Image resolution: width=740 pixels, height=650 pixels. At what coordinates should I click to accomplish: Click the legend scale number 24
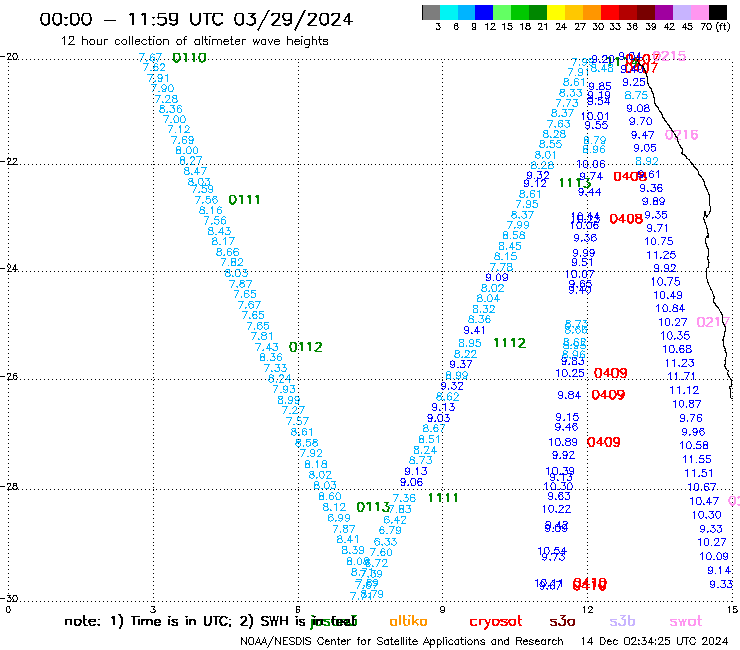coord(561,26)
